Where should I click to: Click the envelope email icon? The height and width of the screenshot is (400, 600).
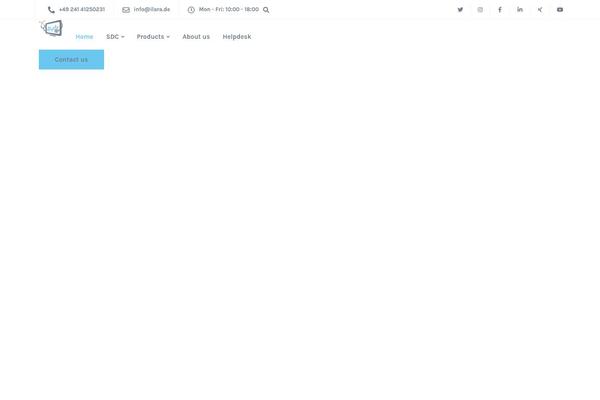126,10
